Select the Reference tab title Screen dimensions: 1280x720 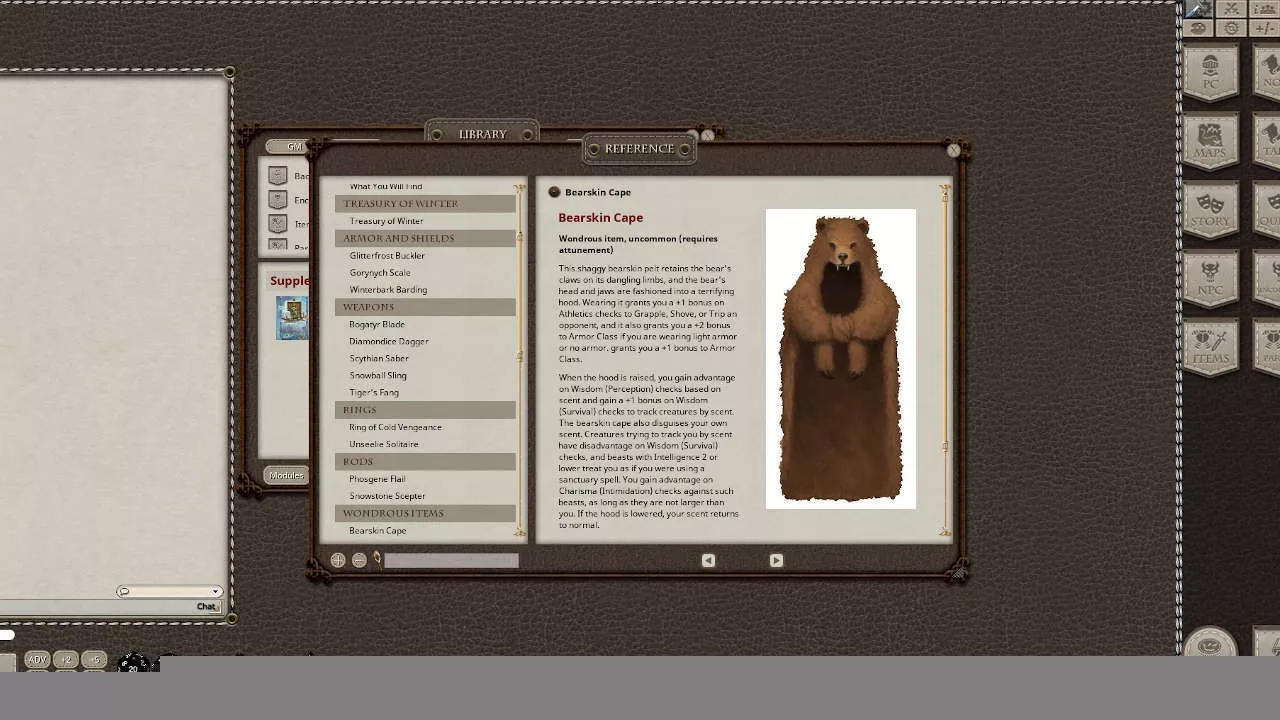(639, 149)
